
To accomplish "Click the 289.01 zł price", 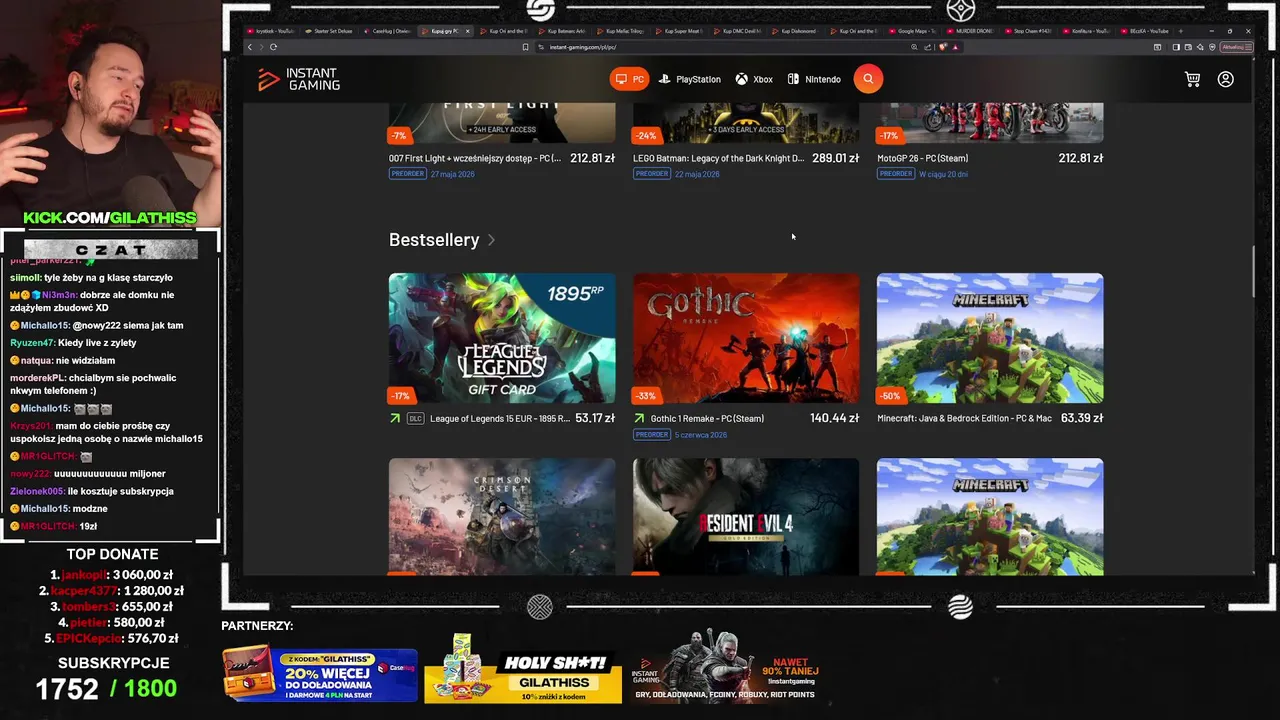I will click(x=835, y=158).
